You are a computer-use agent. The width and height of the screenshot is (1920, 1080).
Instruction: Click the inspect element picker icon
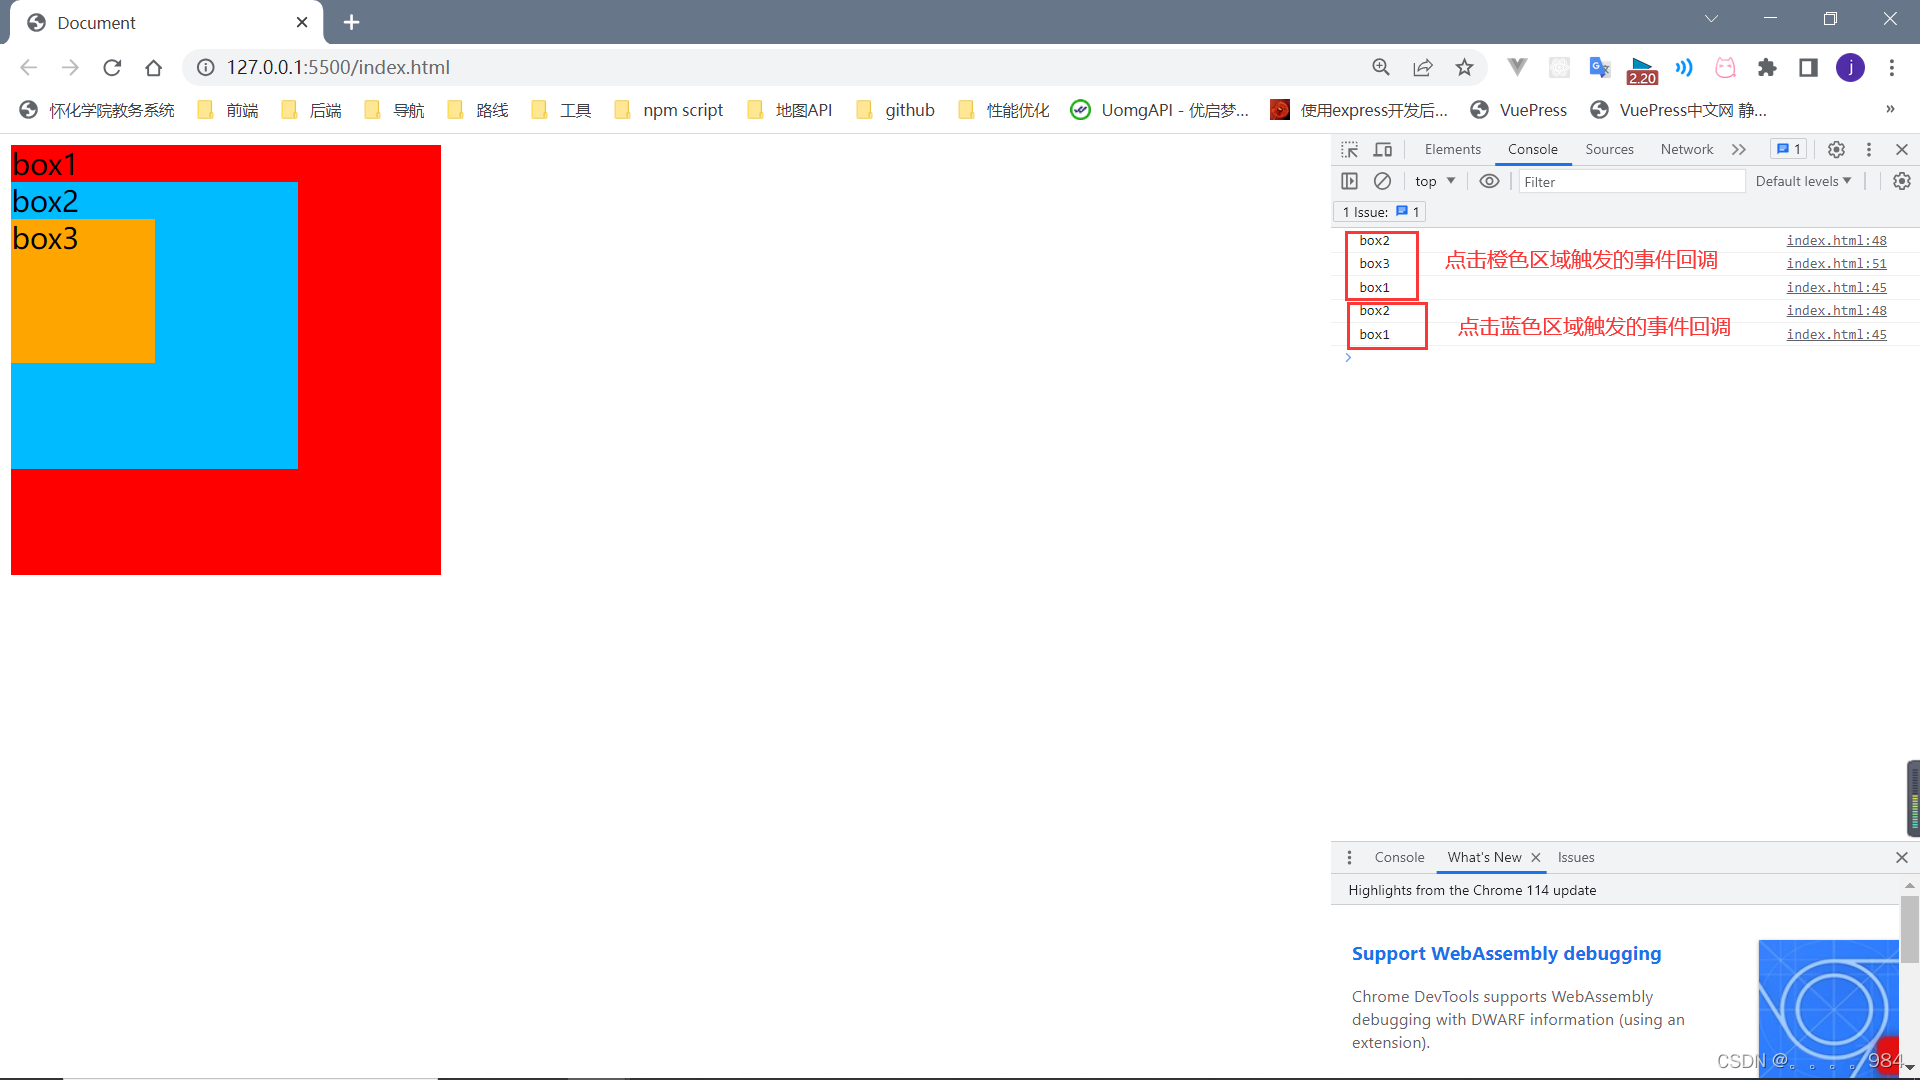(x=1349, y=149)
